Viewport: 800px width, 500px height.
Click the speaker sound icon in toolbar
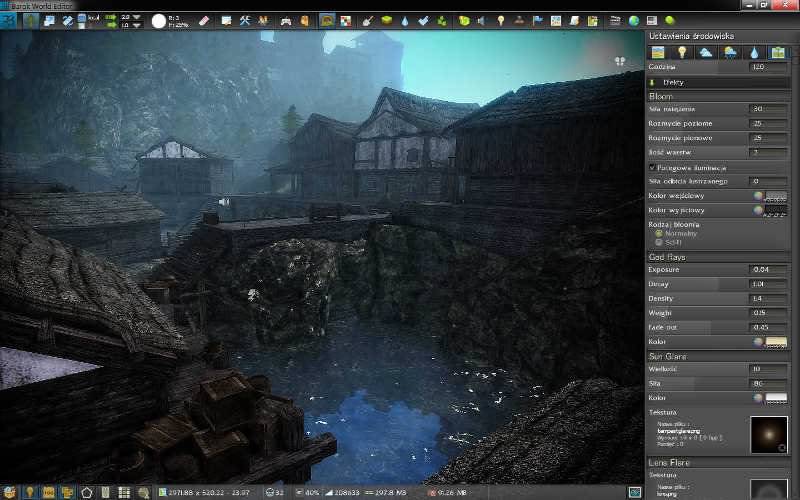click(x=481, y=21)
